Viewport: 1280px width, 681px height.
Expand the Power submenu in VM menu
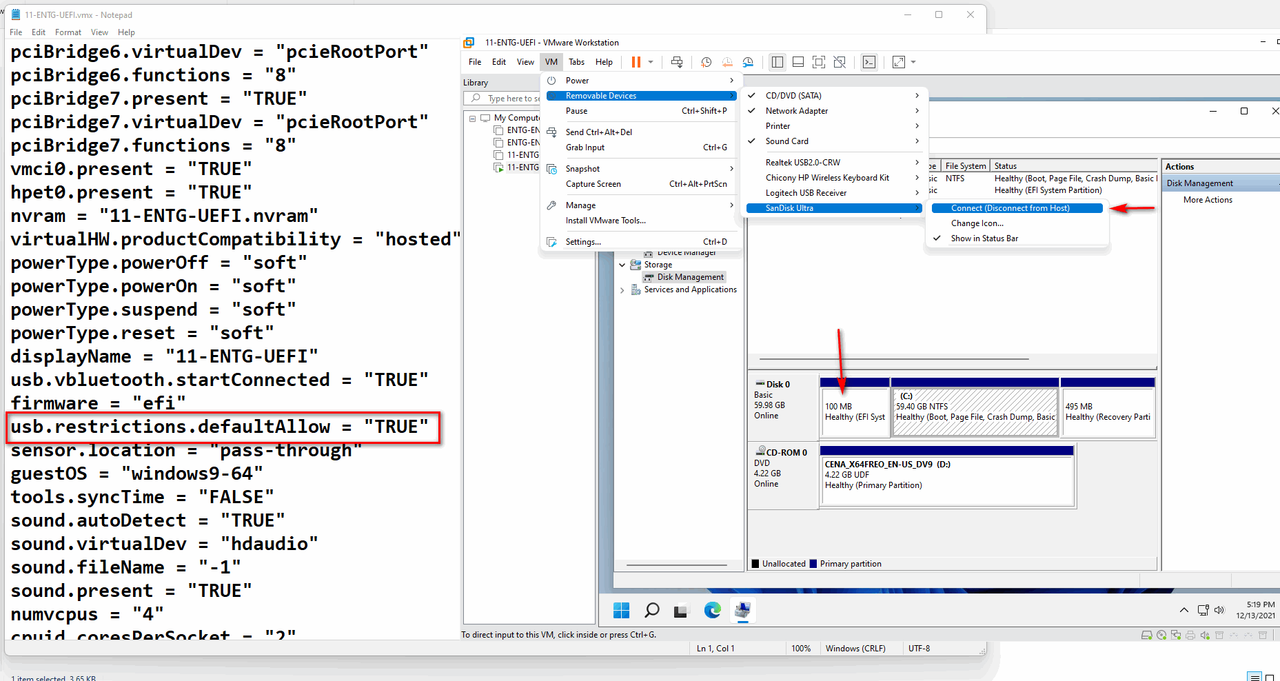pyautogui.click(x=640, y=80)
